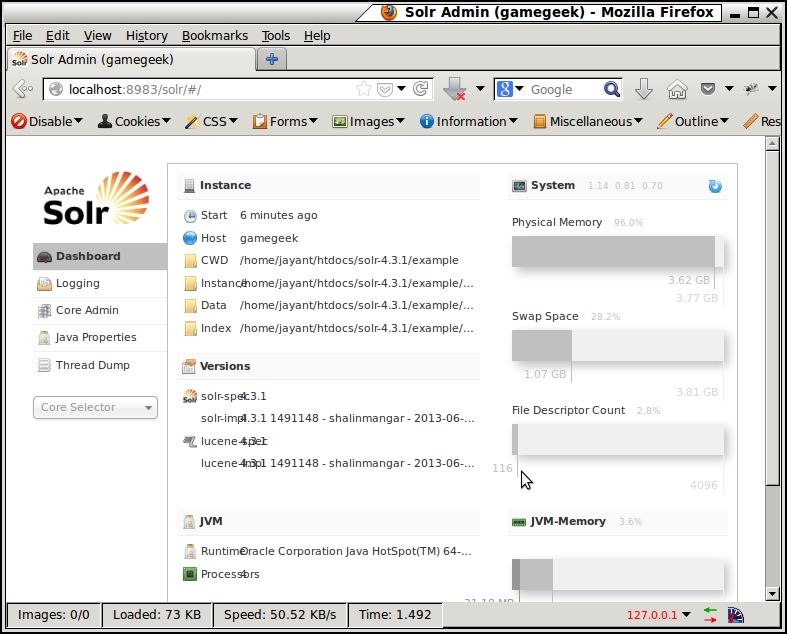
Task: Open the Forms toolbar dropdown
Action: (285, 121)
